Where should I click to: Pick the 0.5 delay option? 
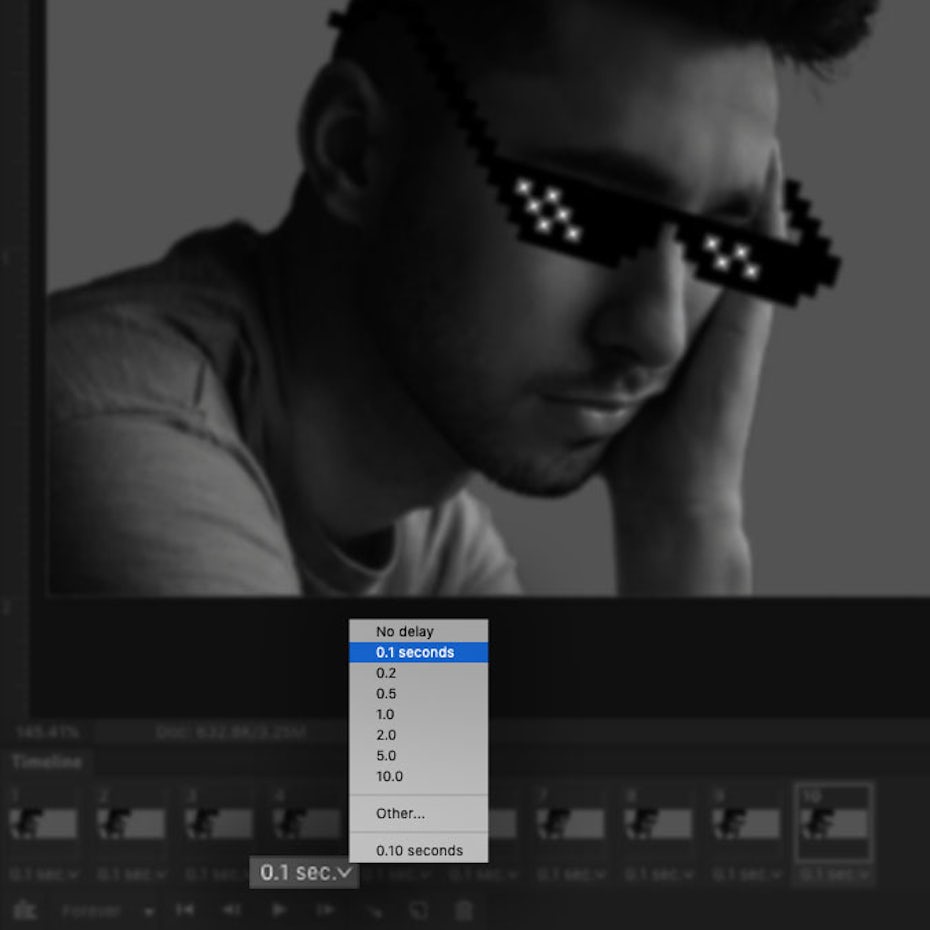(386, 694)
